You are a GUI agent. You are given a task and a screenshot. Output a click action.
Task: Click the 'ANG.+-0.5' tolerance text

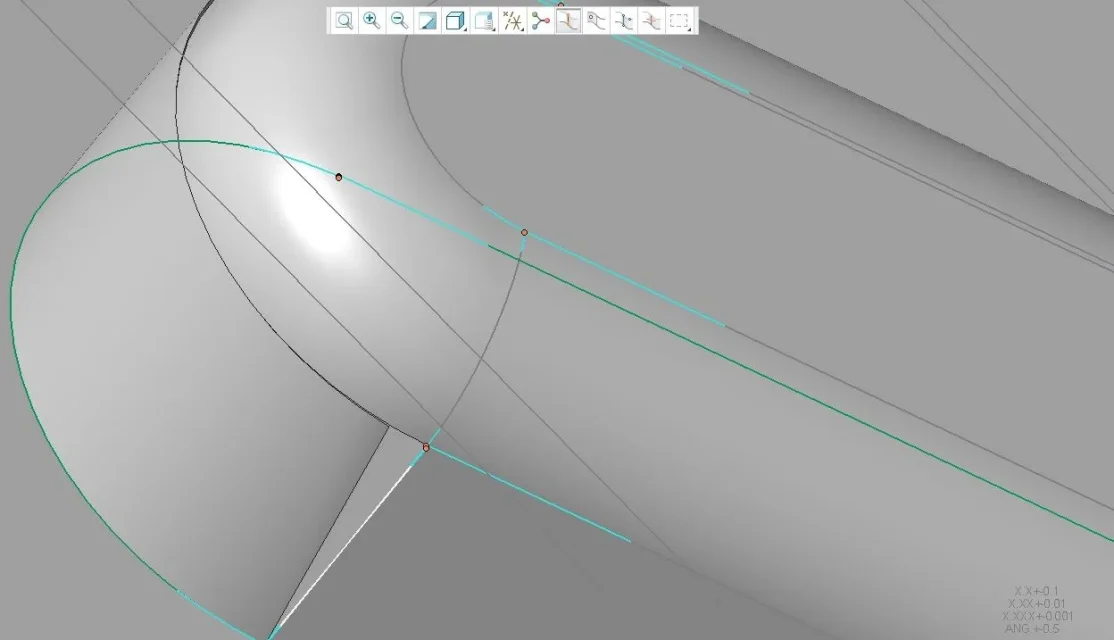pyautogui.click(x=1032, y=629)
